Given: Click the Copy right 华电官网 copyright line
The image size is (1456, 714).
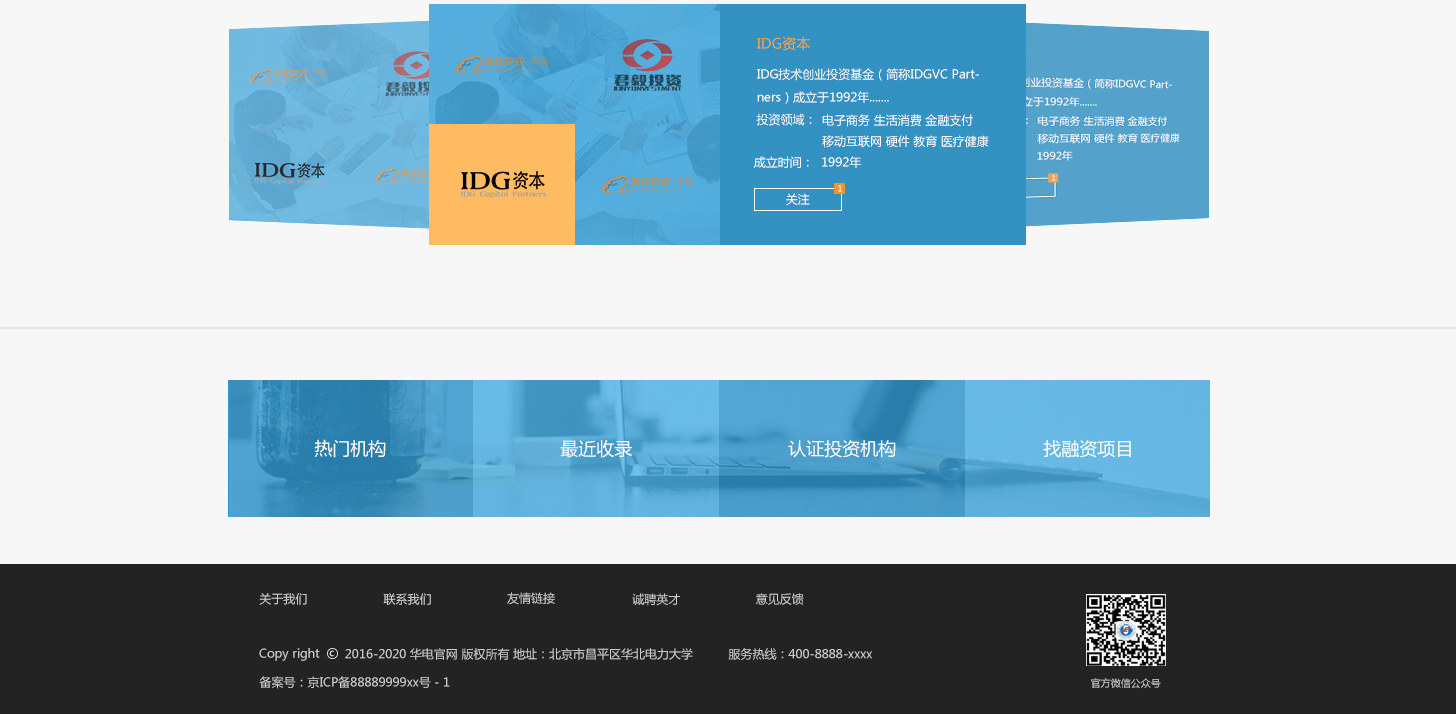Looking at the screenshot, I should point(476,655).
